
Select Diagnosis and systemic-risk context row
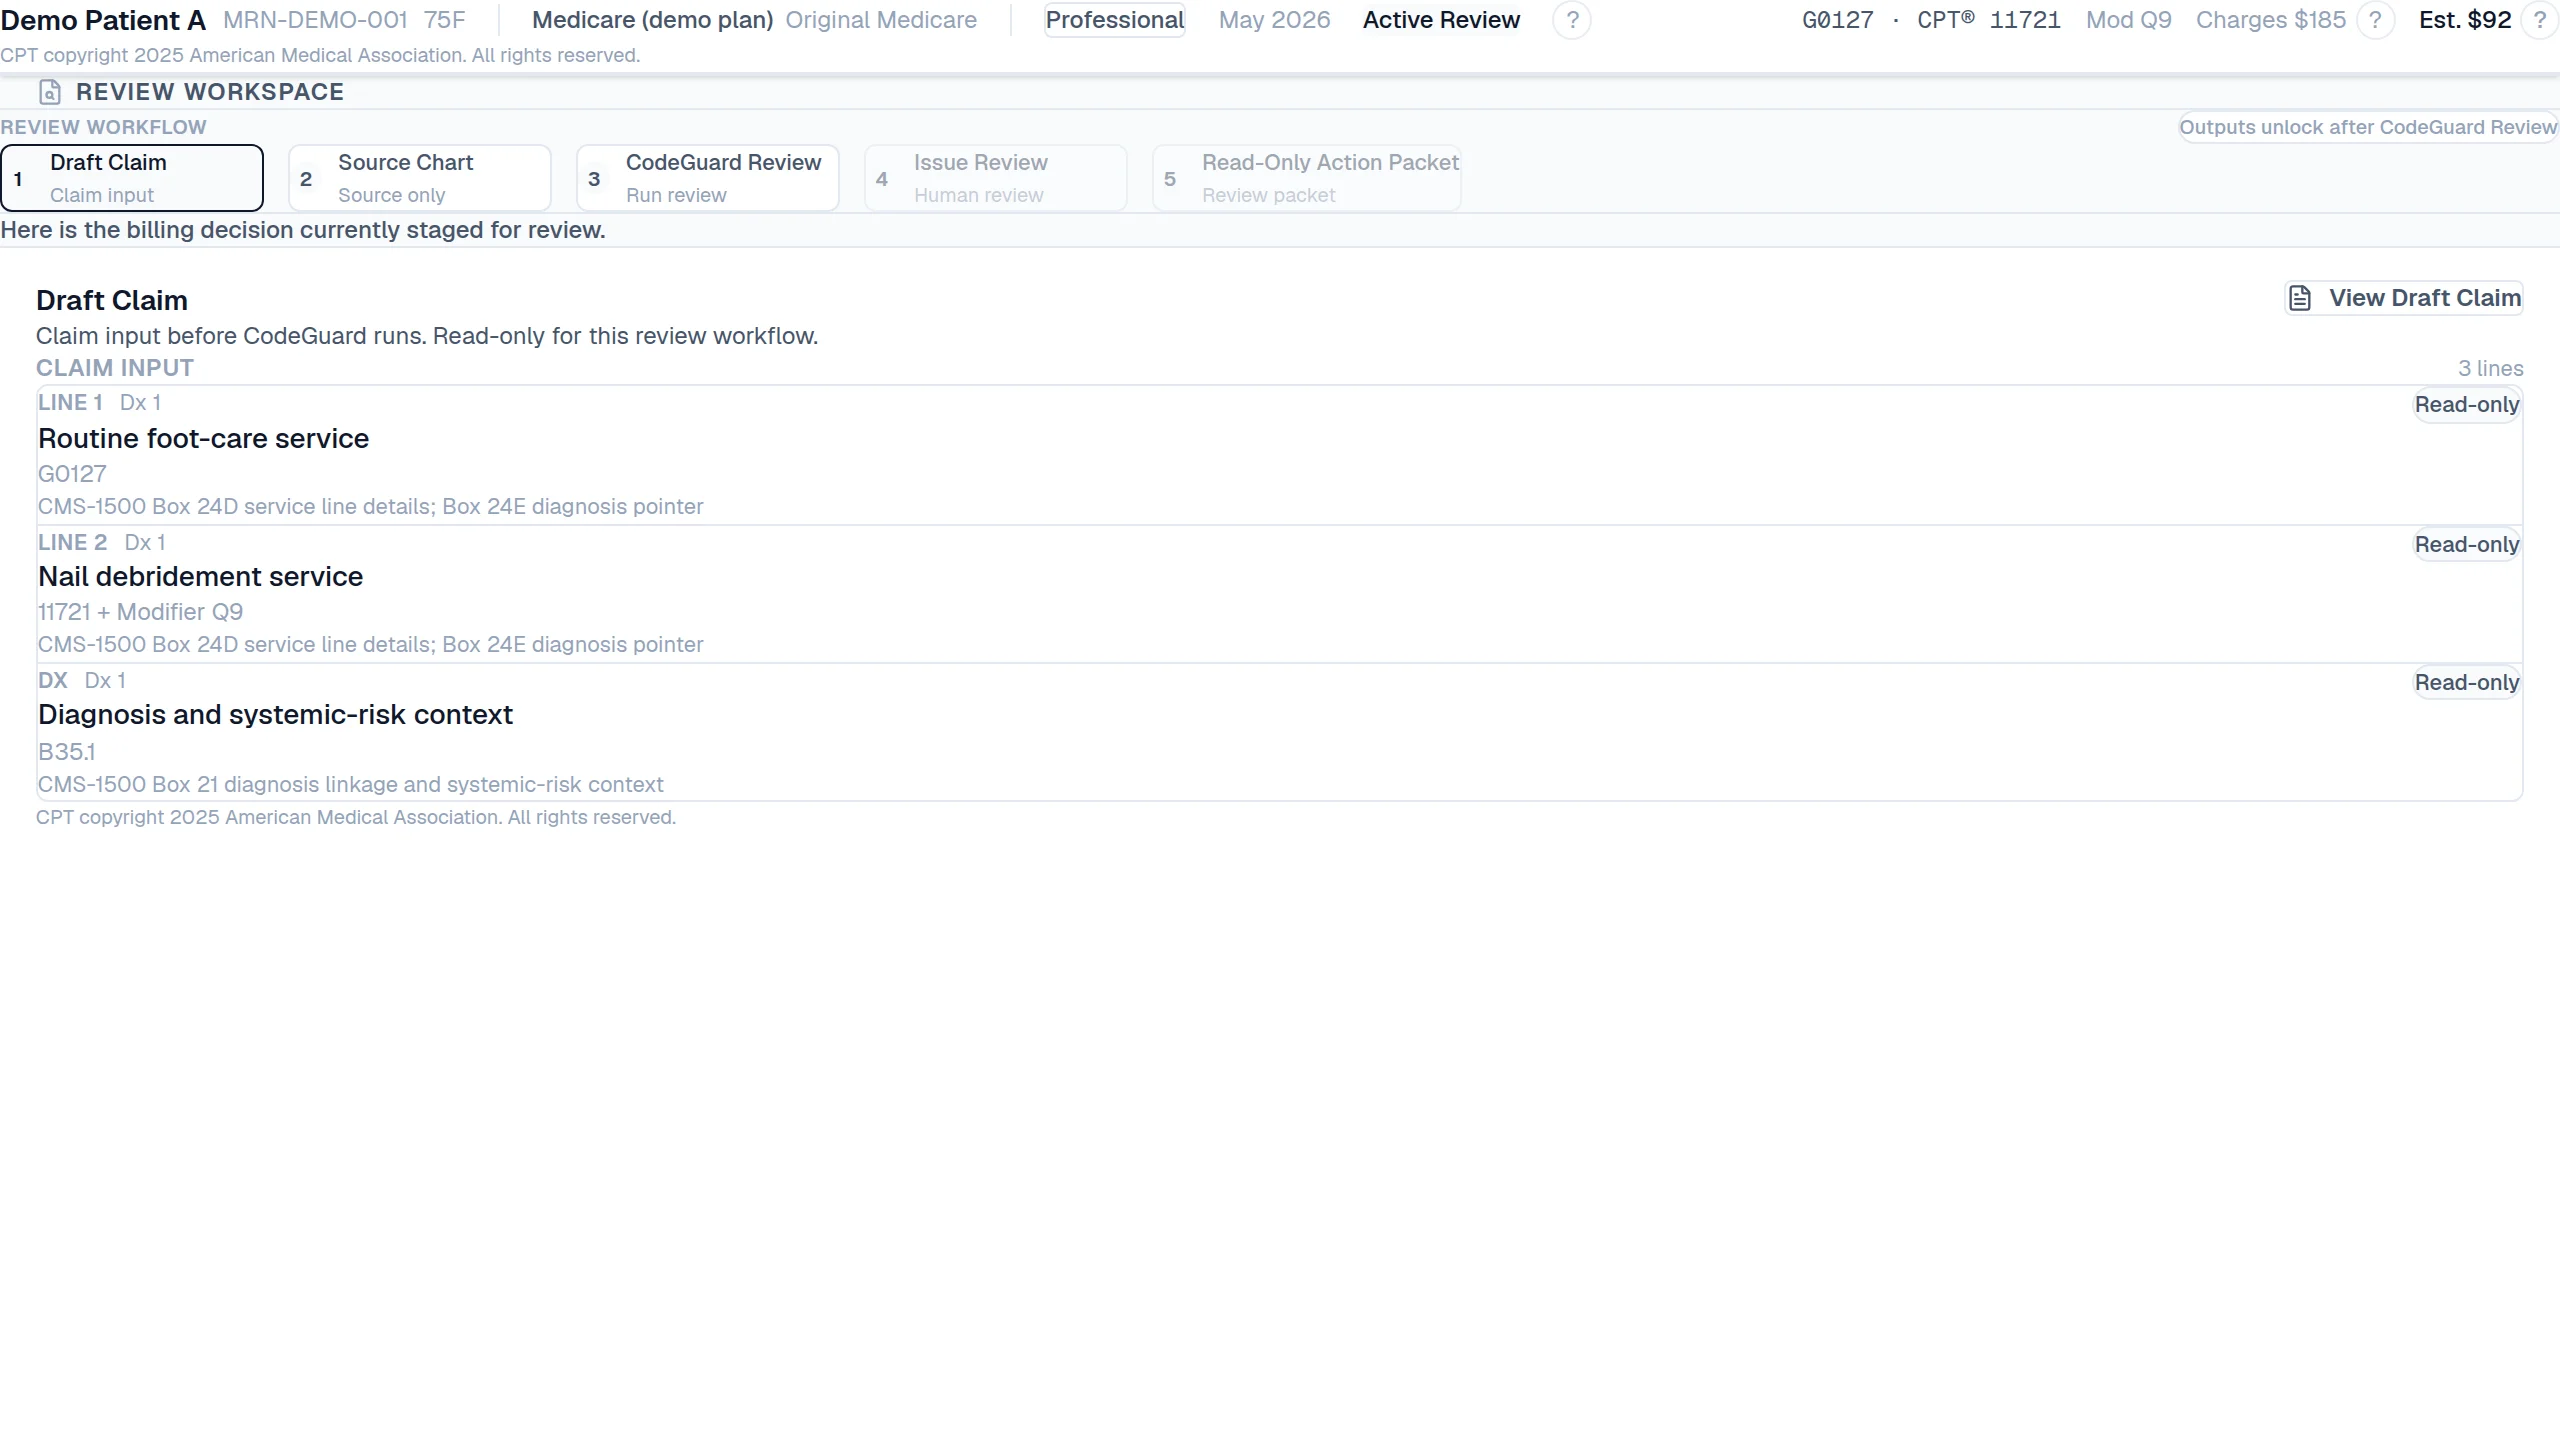click(x=1280, y=732)
